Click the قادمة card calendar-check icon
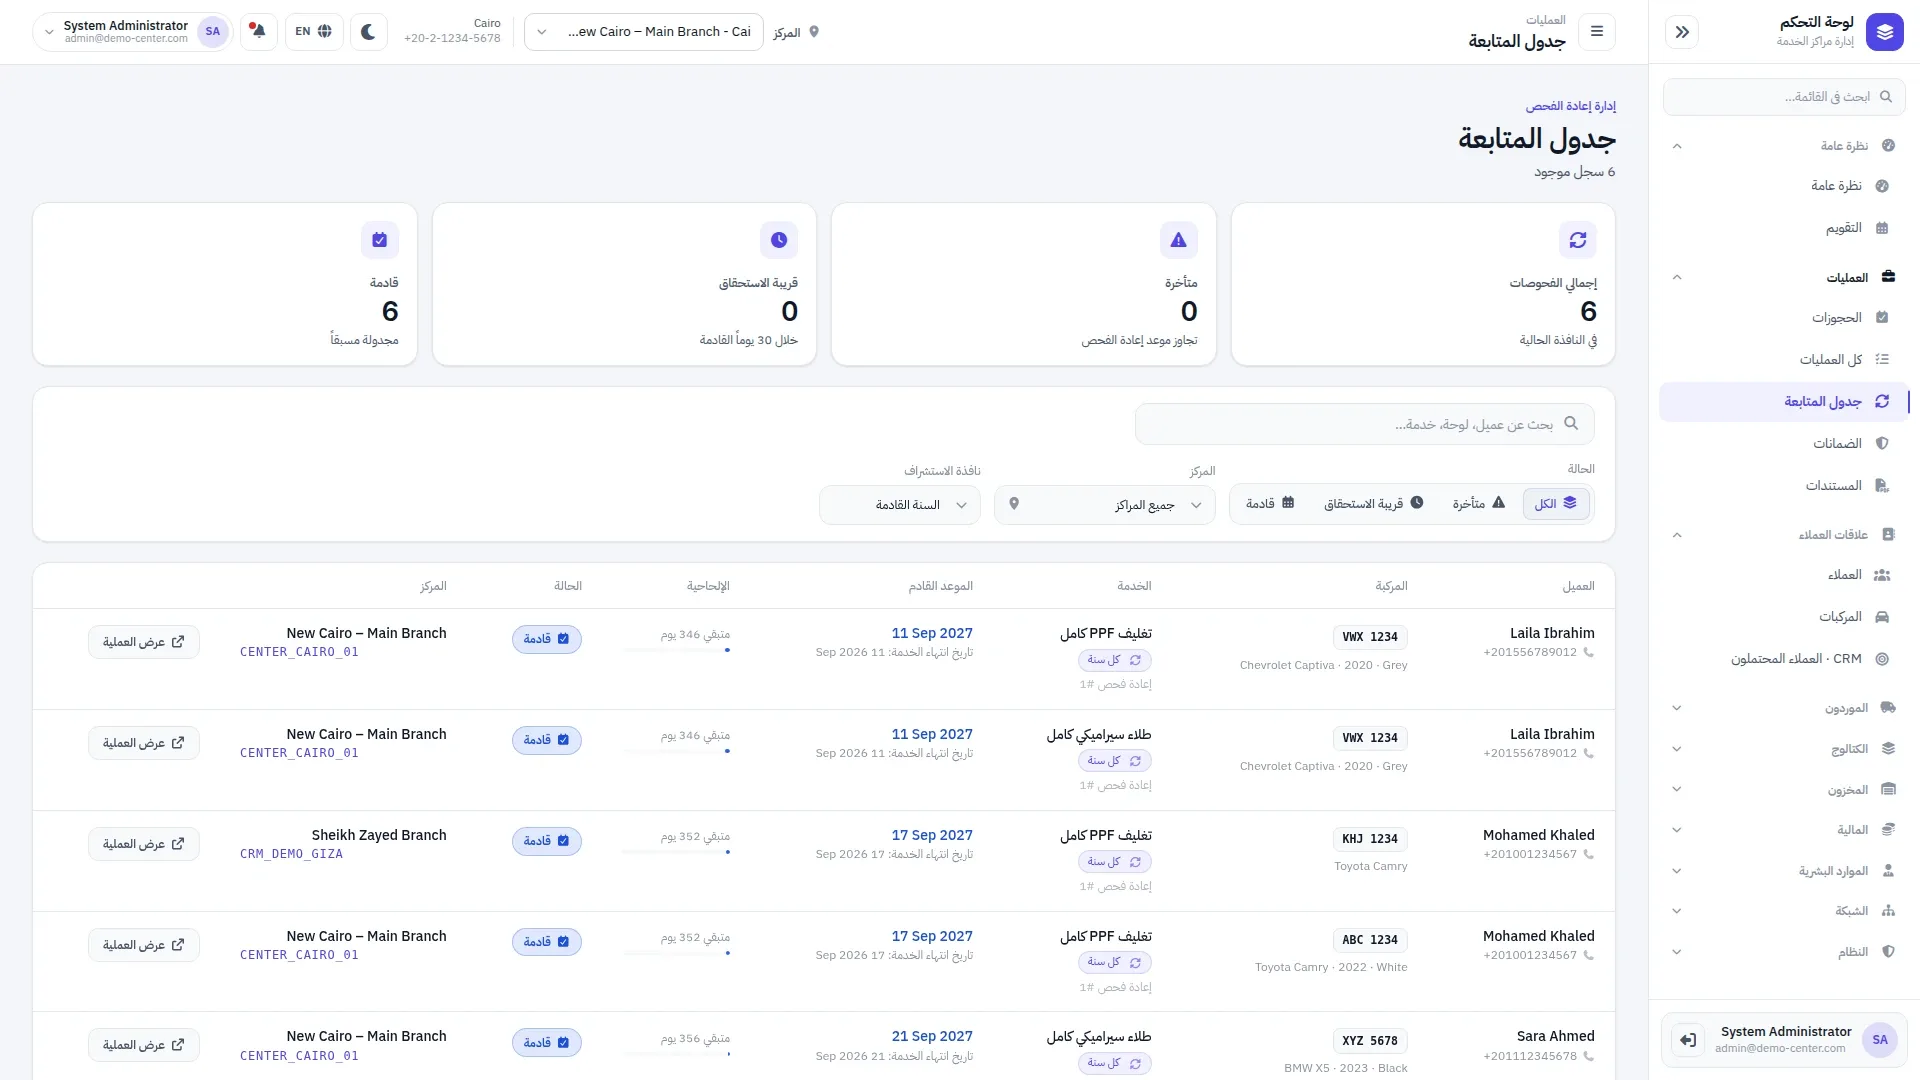Image resolution: width=1920 pixels, height=1080 pixels. click(x=380, y=240)
